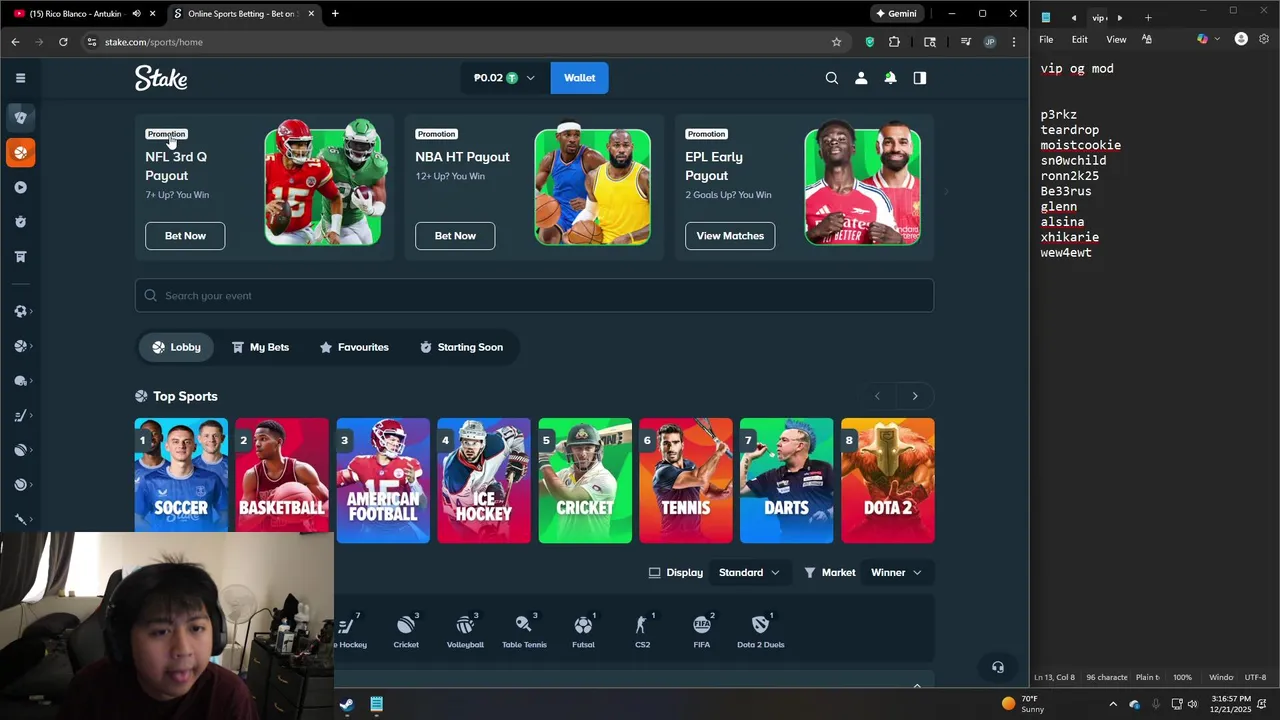Click the Steam icon in the taskbar
Image resolution: width=1280 pixels, height=720 pixels.
click(x=346, y=704)
